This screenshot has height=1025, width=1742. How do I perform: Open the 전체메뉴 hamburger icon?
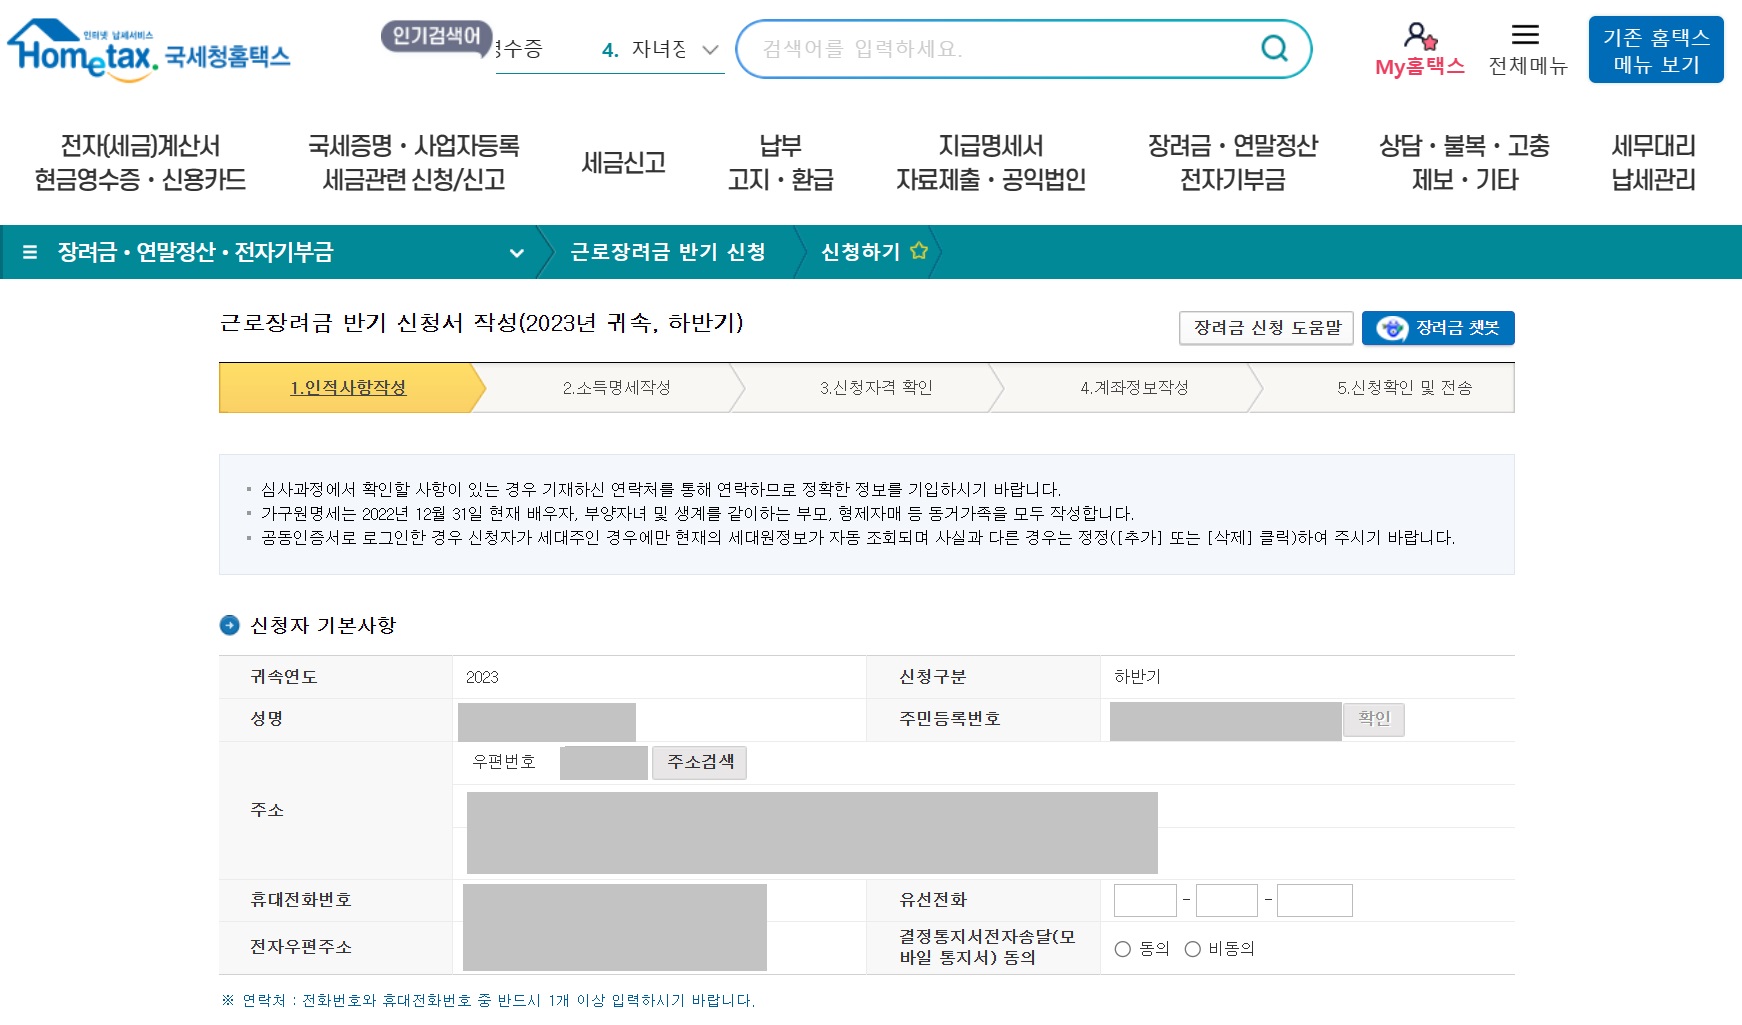pyautogui.click(x=1524, y=35)
